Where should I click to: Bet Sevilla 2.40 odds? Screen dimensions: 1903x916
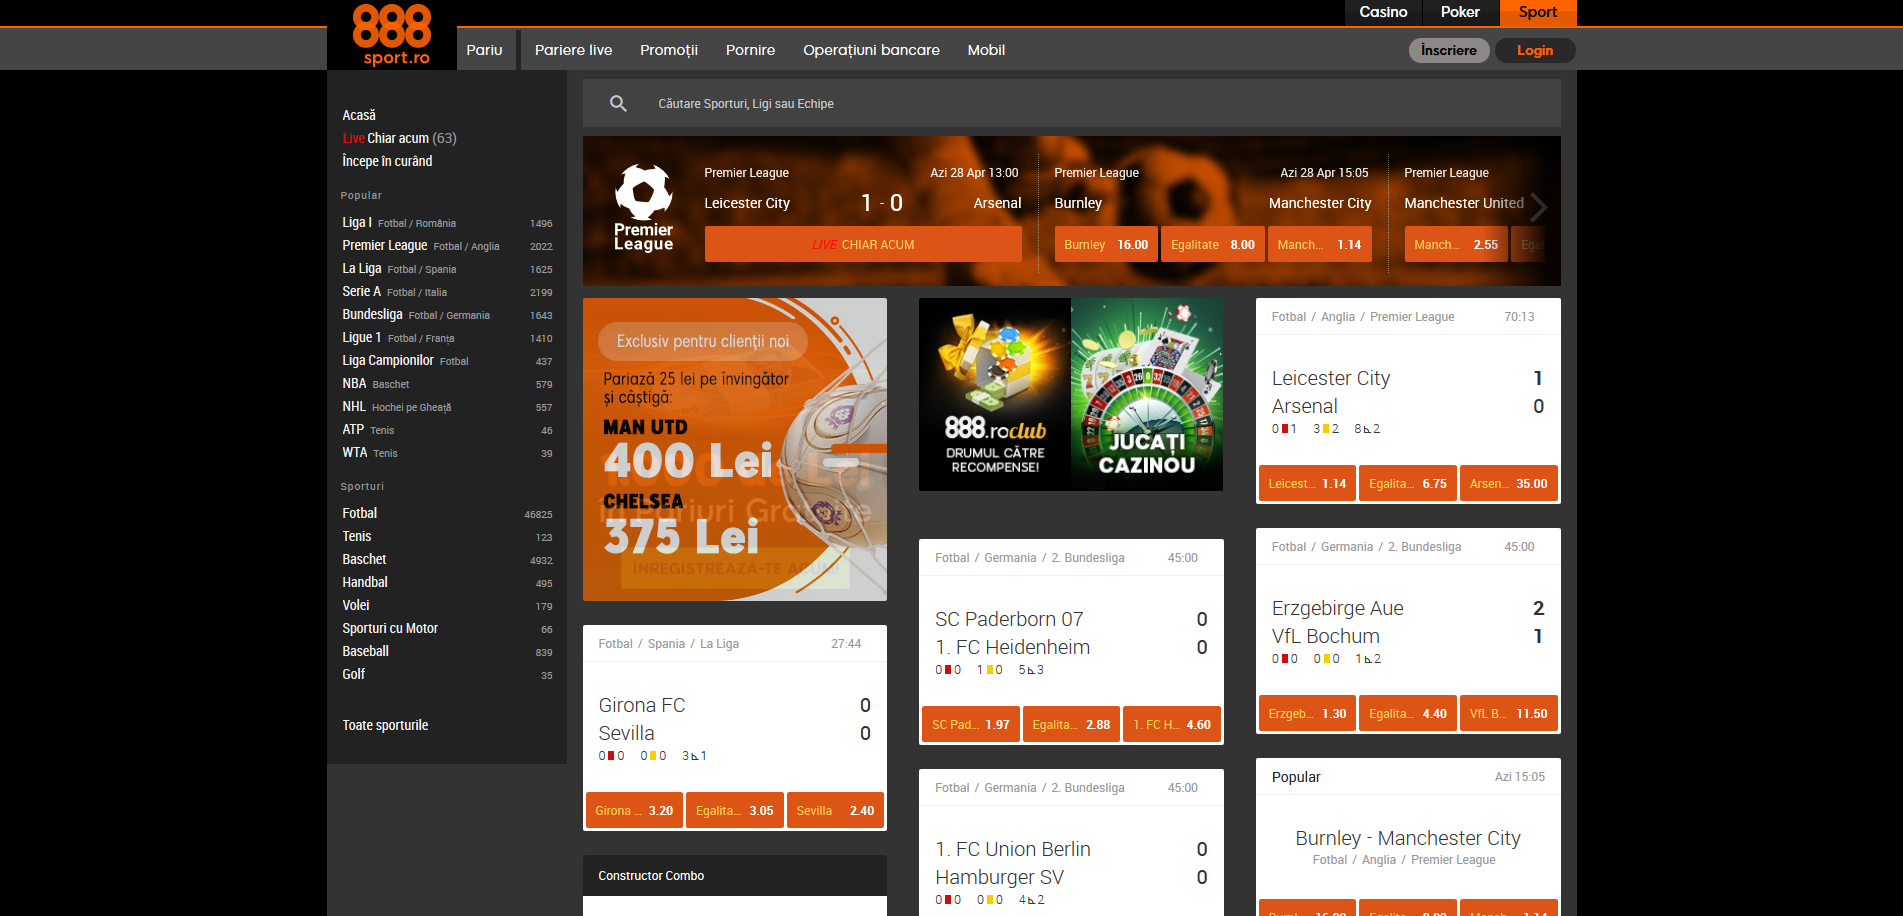pyautogui.click(x=835, y=811)
